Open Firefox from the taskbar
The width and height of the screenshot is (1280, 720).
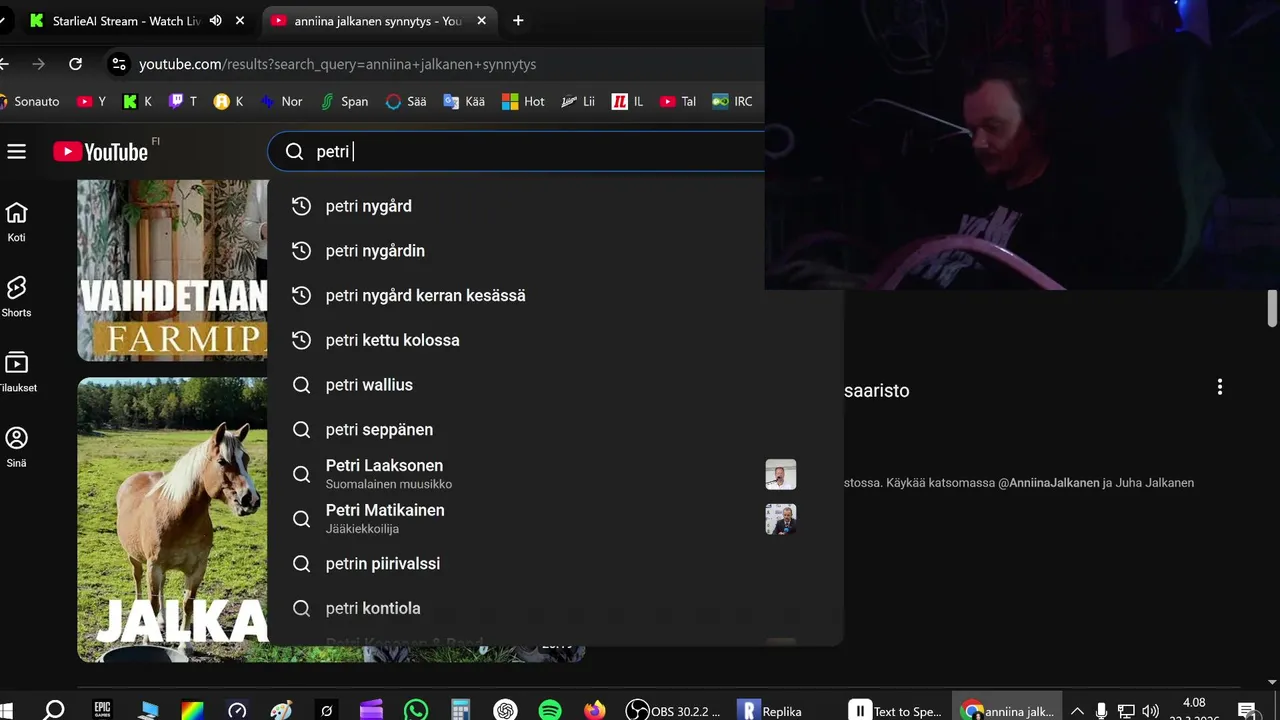point(595,710)
